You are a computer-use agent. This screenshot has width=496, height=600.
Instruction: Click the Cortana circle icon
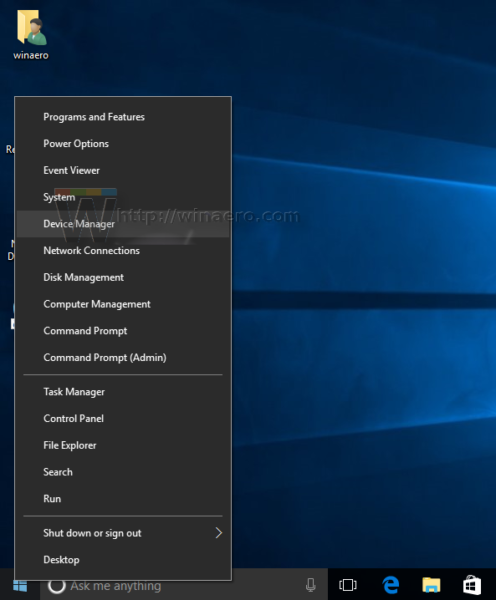click(x=57, y=586)
